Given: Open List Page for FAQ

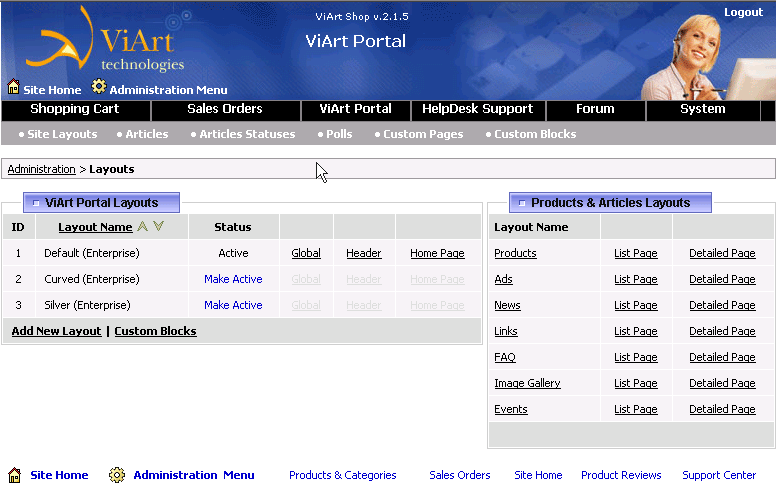Looking at the screenshot, I should (636, 357).
